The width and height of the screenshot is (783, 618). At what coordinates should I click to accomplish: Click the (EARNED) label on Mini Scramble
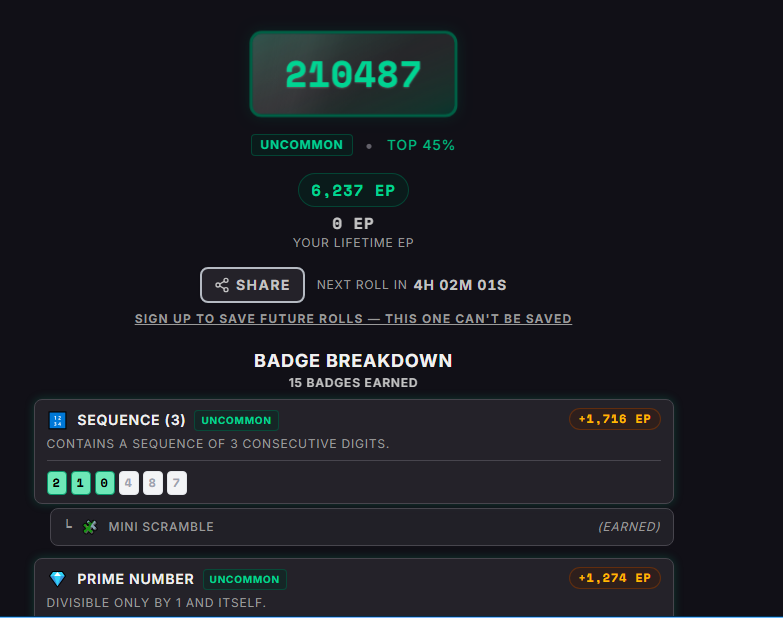click(x=629, y=527)
